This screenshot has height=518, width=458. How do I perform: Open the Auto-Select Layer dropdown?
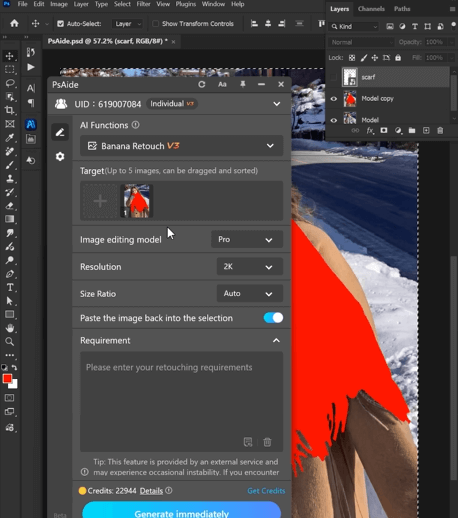128,24
